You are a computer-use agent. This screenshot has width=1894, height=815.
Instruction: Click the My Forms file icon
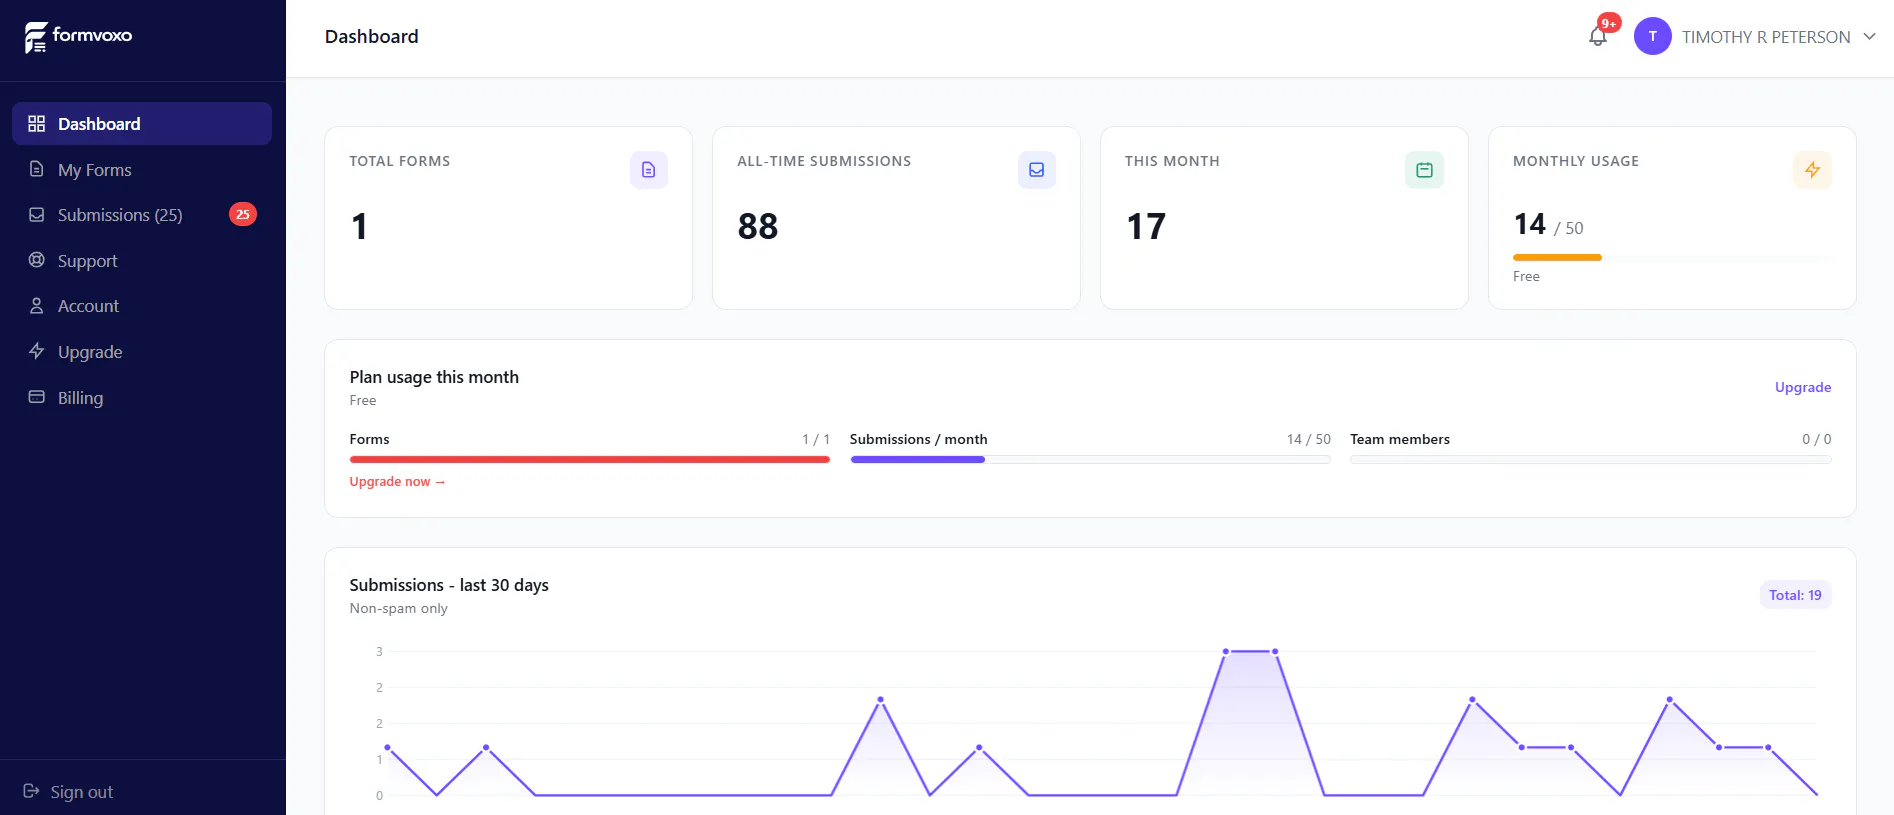(37, 169)
